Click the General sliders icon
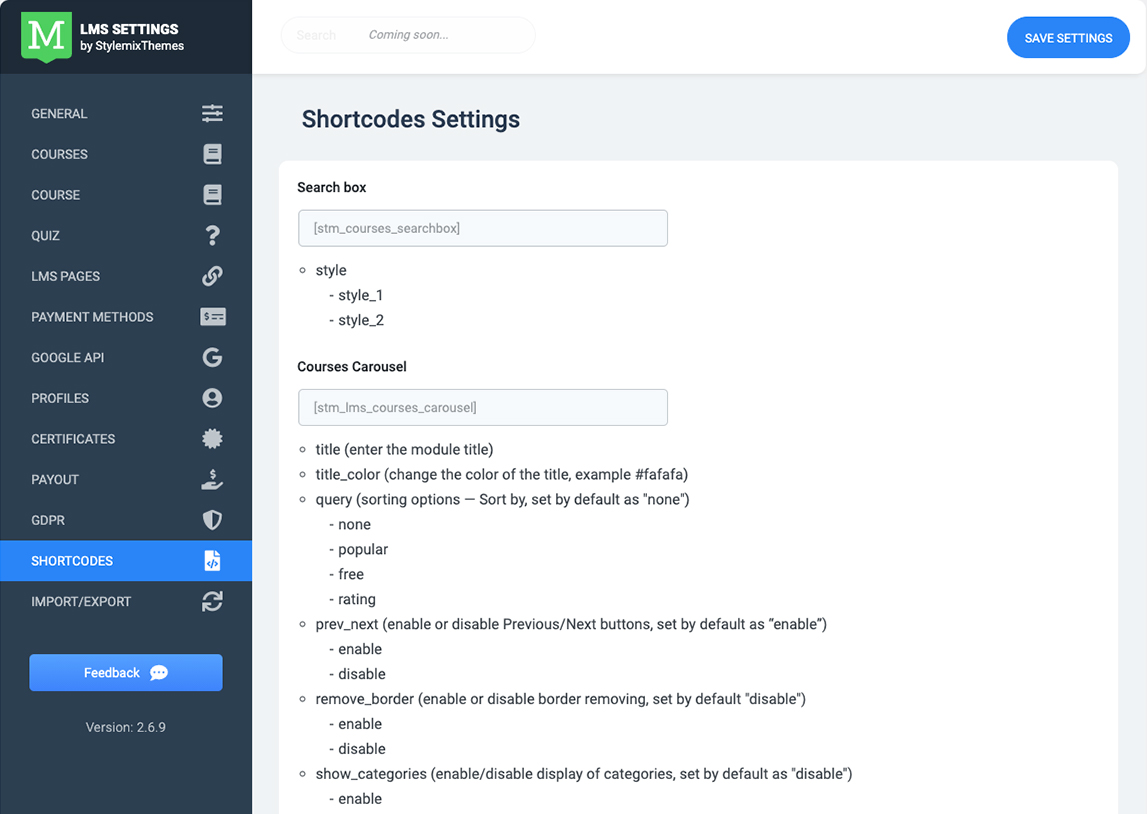1147x814 pixels. tap(212, 114)
